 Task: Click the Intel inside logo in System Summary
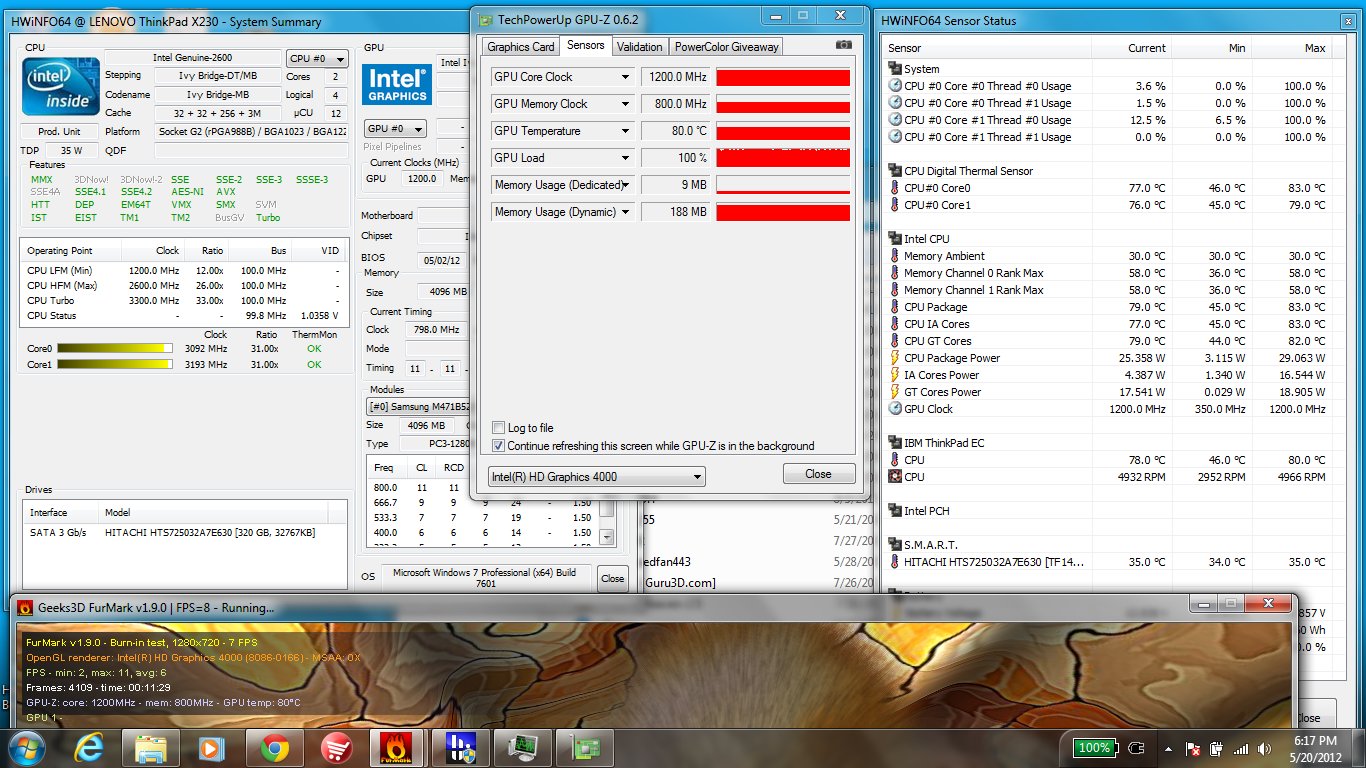click(x=59, y=88)
